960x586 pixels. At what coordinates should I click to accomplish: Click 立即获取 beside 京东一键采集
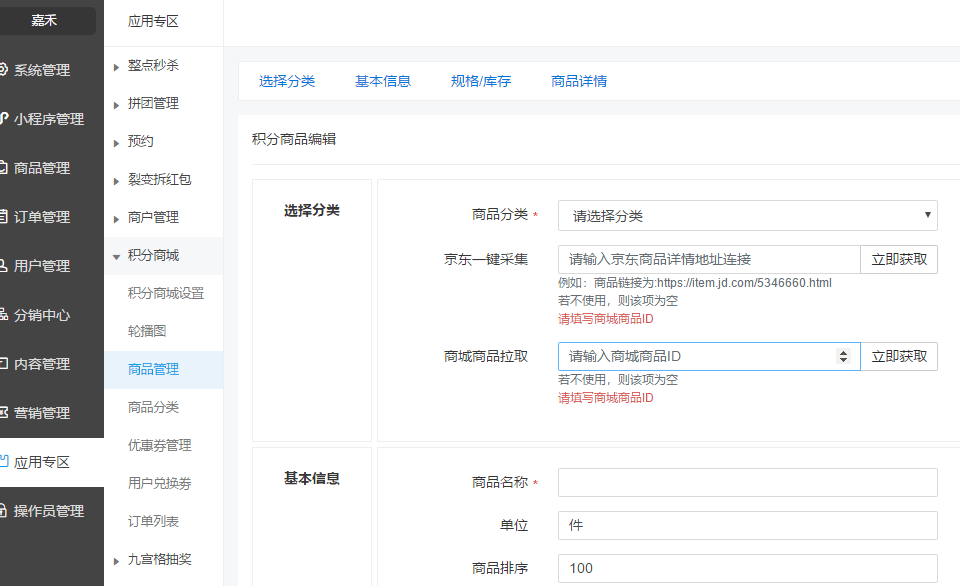click(899, 260)
